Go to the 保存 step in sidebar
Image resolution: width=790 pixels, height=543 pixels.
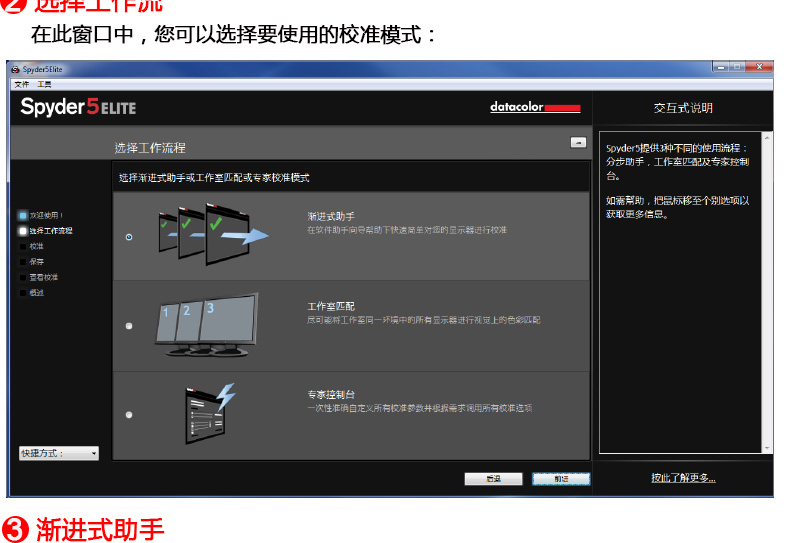[32, 261]
